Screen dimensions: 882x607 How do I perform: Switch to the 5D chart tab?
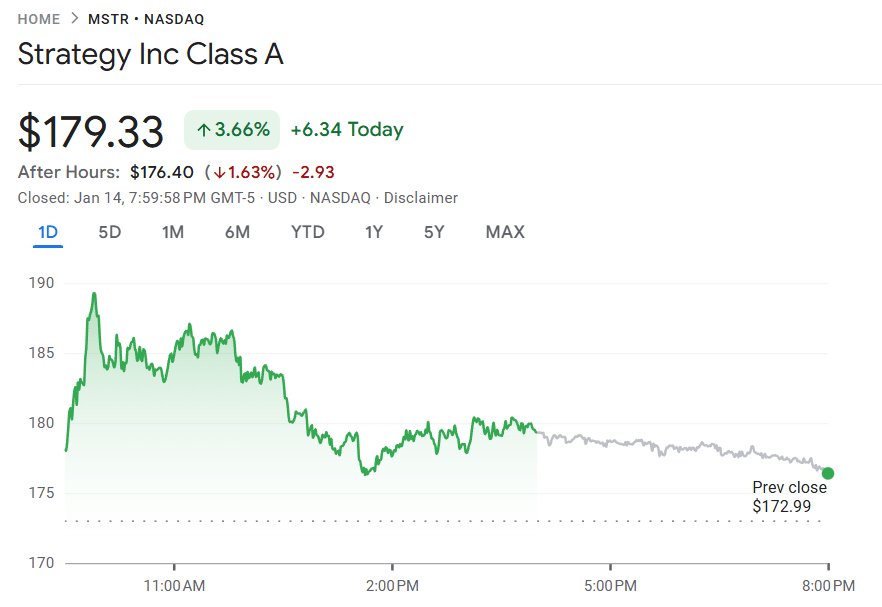[110, 233]
